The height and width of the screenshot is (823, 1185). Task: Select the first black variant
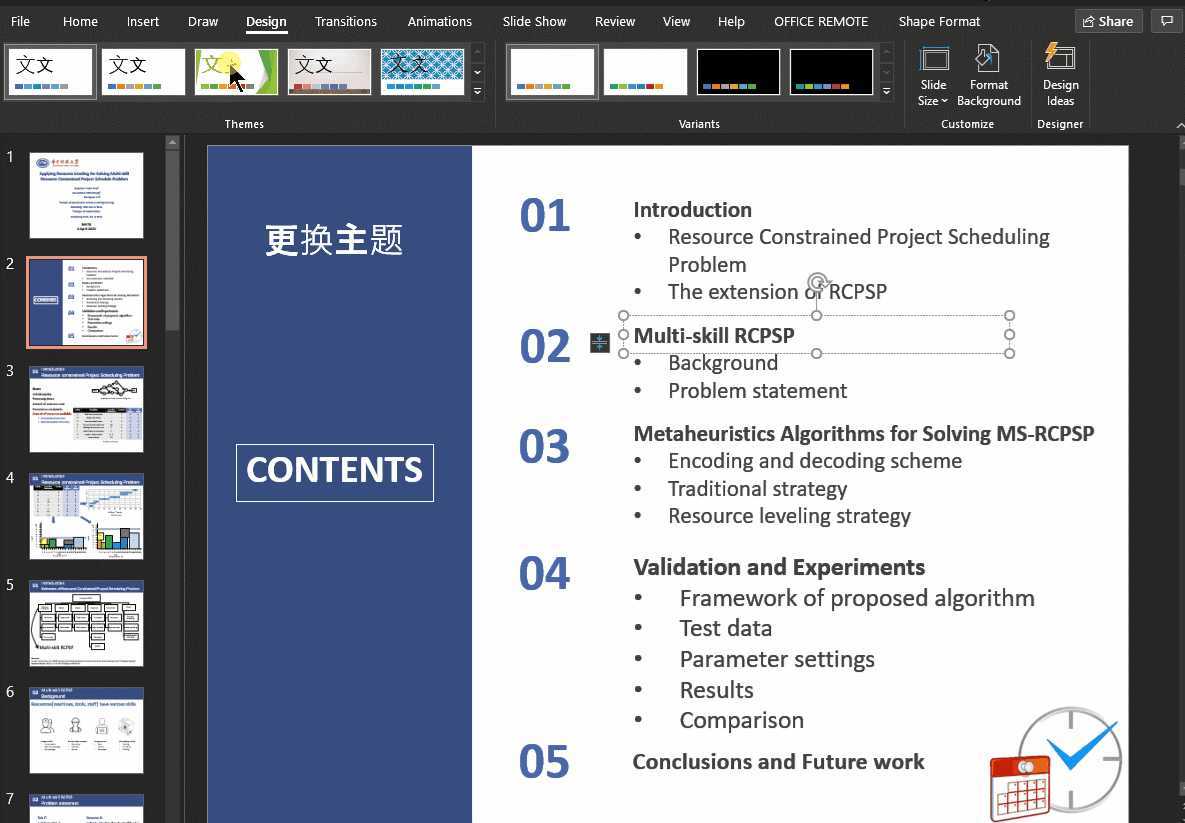(x=738, y=72)
